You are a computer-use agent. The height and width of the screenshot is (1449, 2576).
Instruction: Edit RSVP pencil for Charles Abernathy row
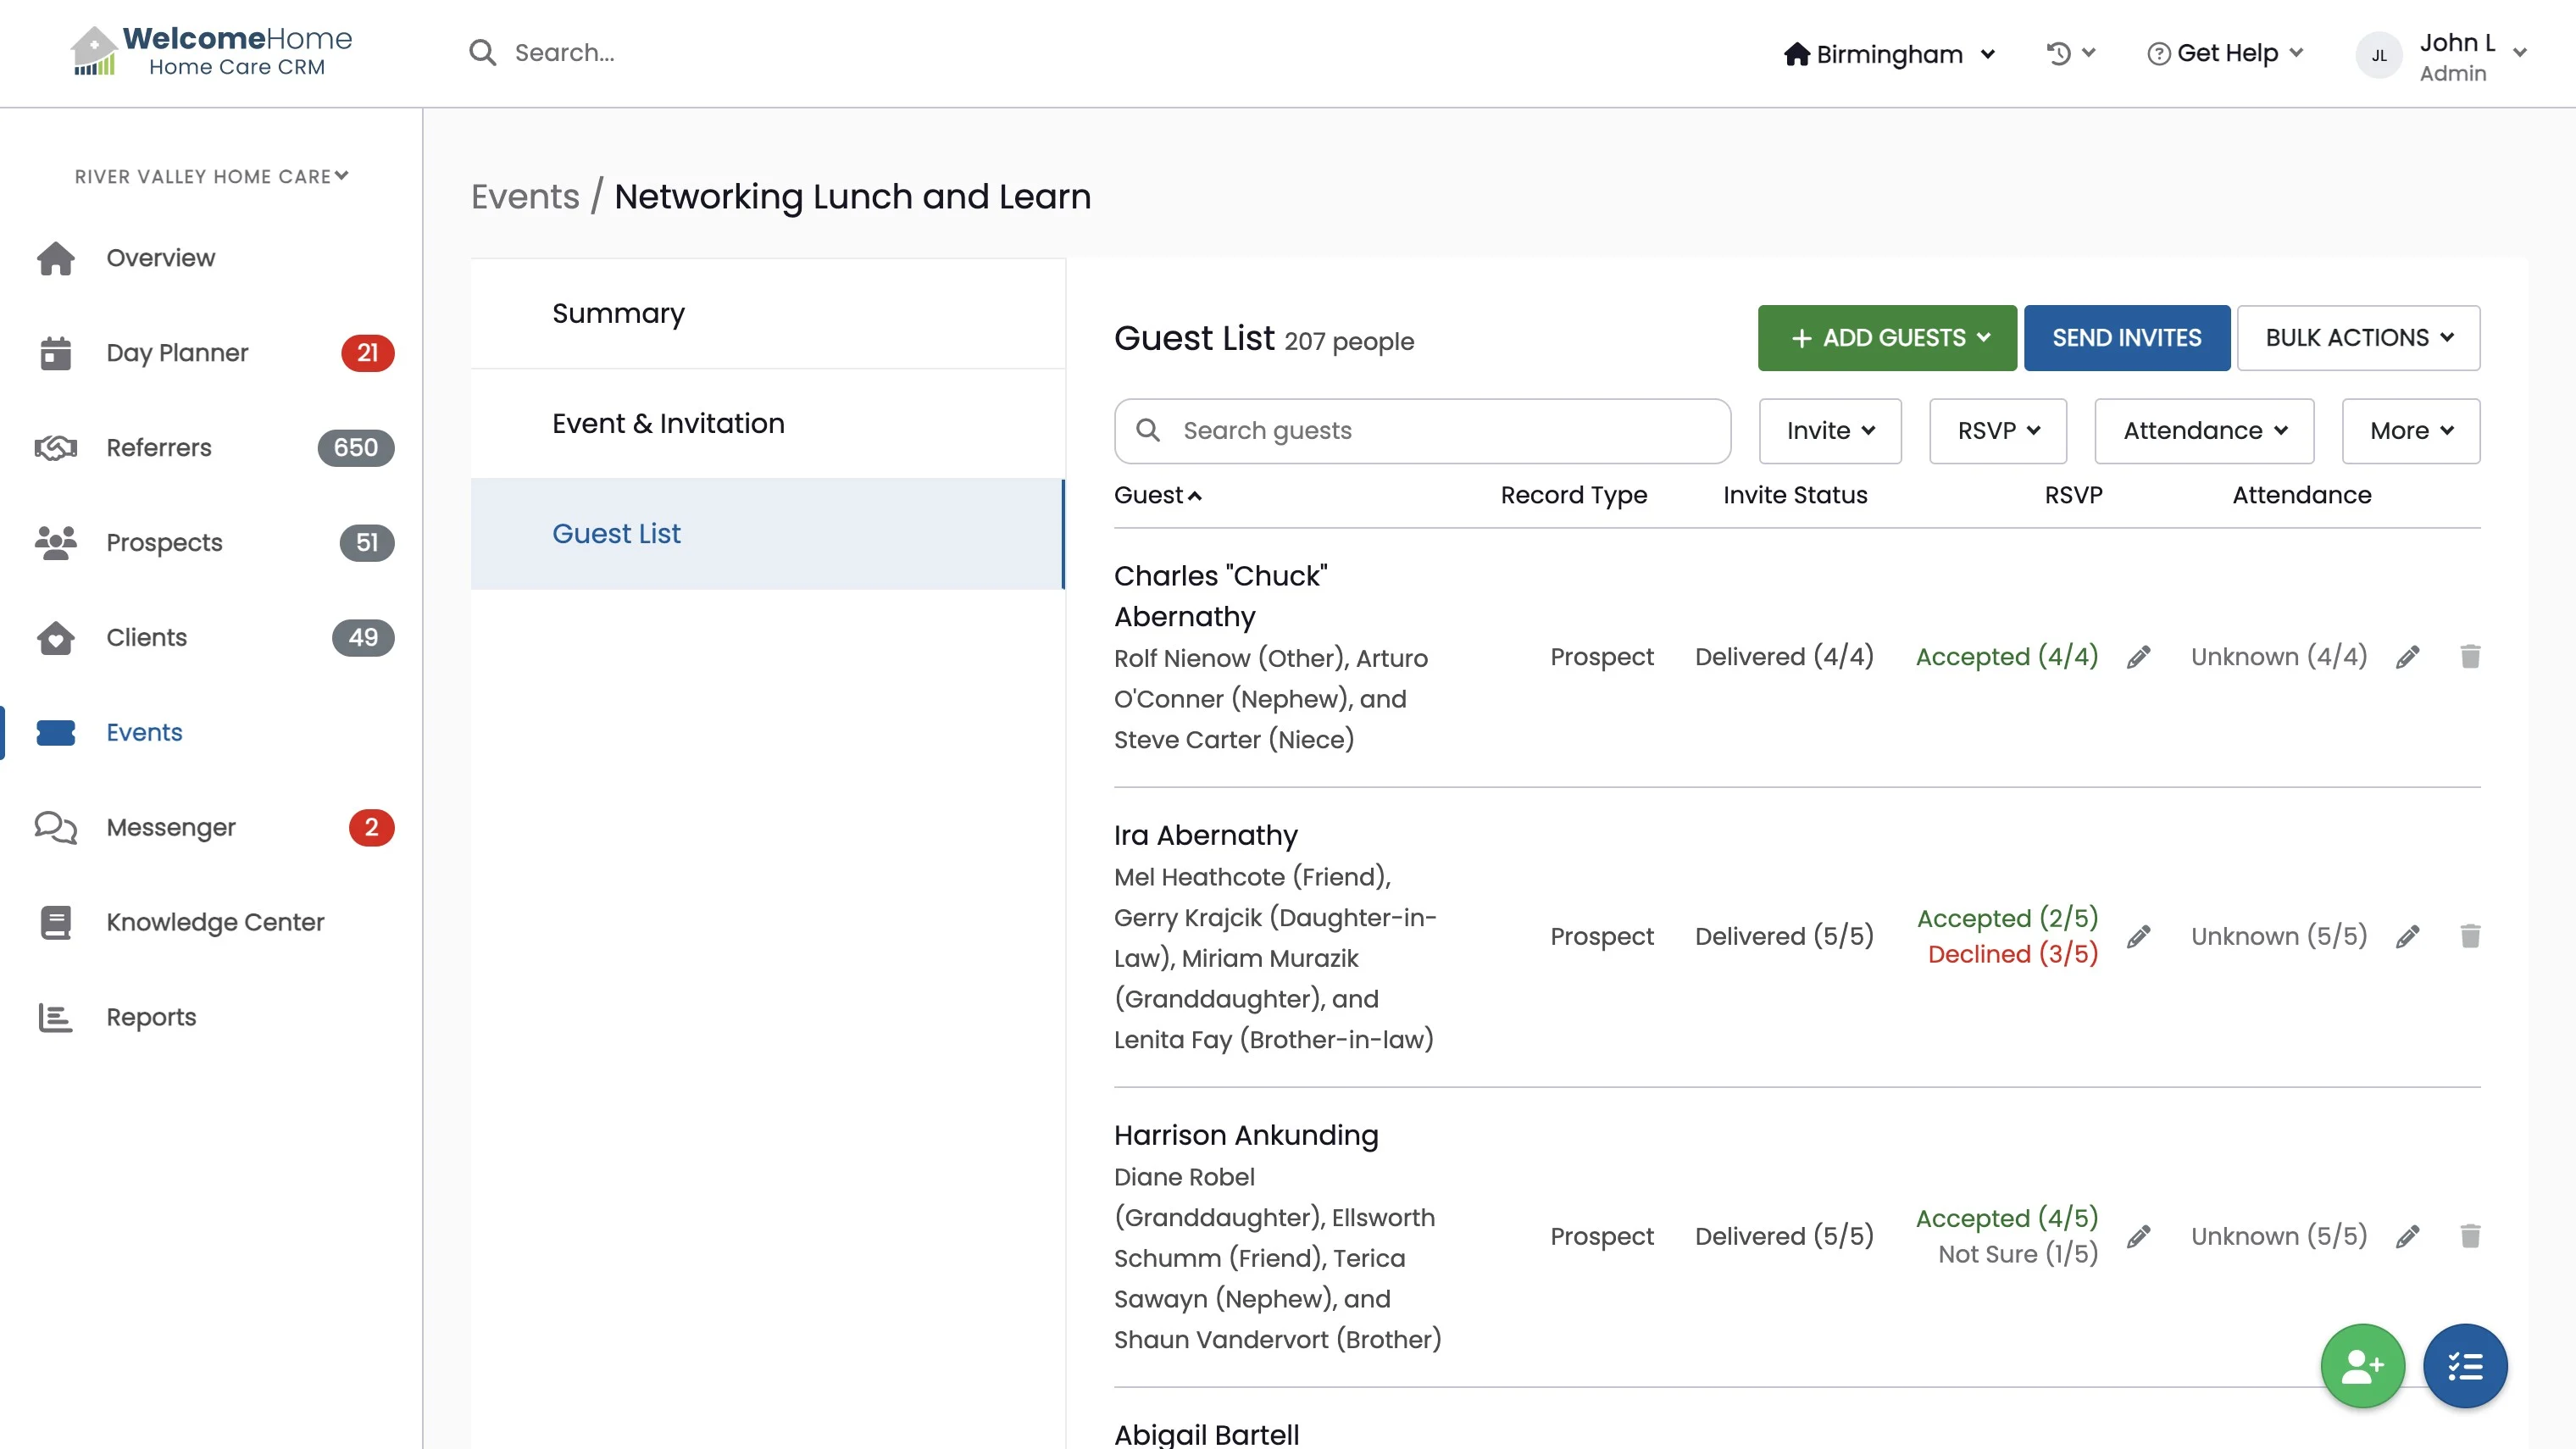(x=2138, y=657)
